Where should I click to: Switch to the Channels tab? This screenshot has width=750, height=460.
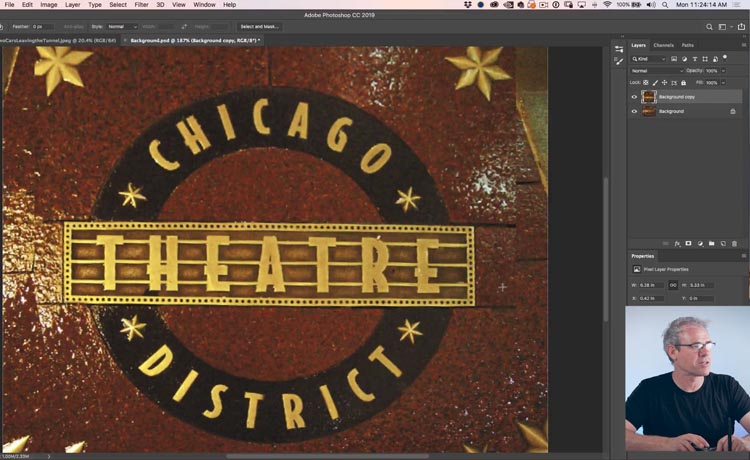click(x=664, y=45)
